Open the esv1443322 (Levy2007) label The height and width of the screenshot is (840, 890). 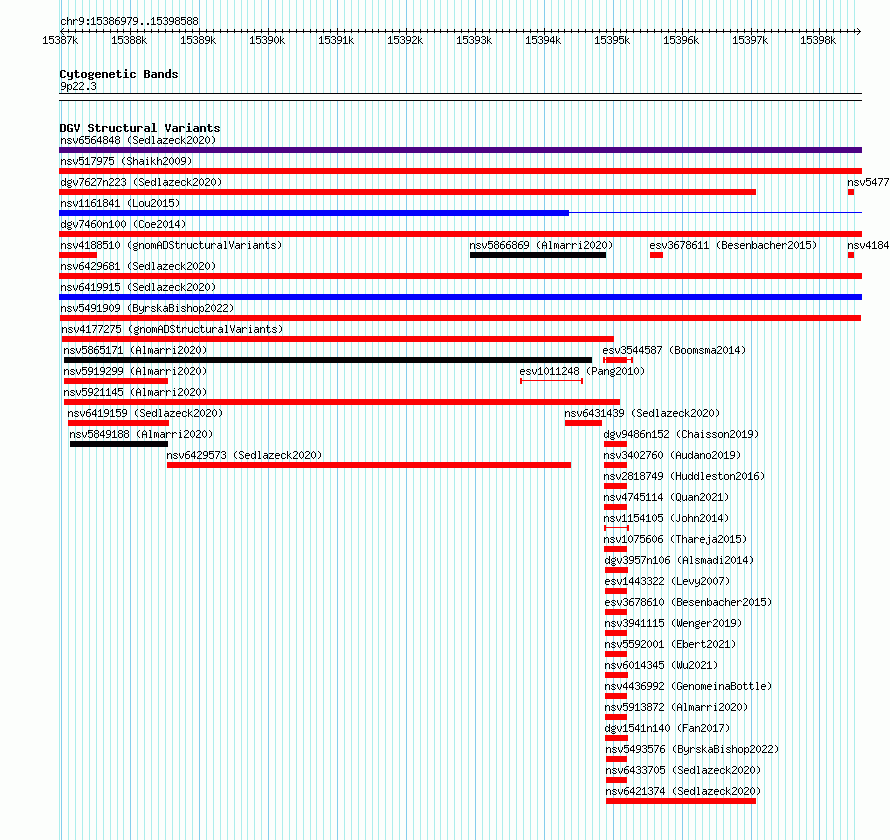pyautogui.click(x=668, y=581)
